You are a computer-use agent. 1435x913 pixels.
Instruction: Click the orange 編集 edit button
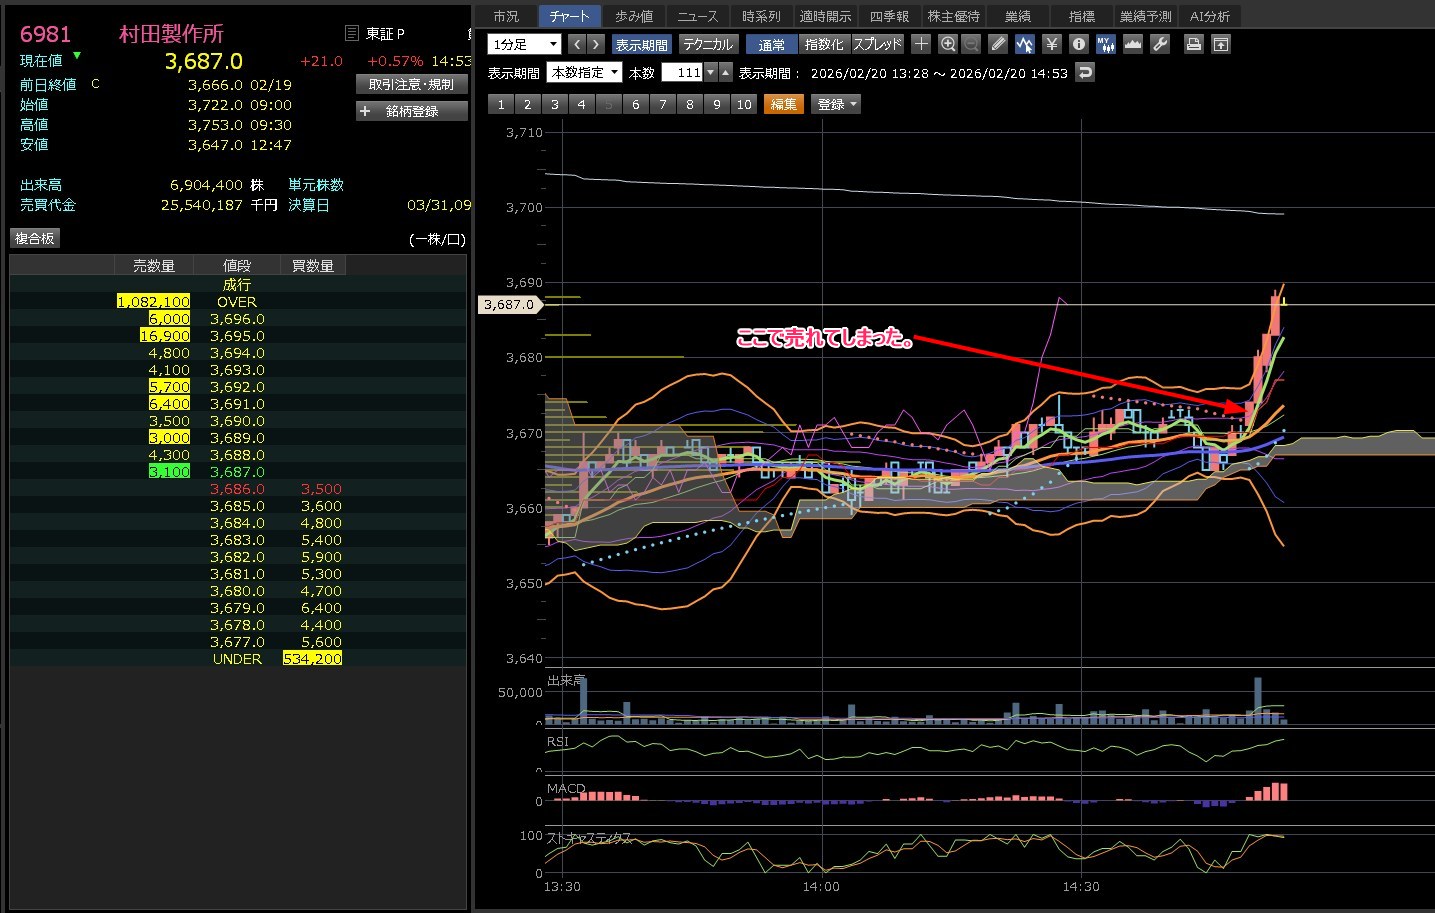pyautogui.click(x=784, y=104)
